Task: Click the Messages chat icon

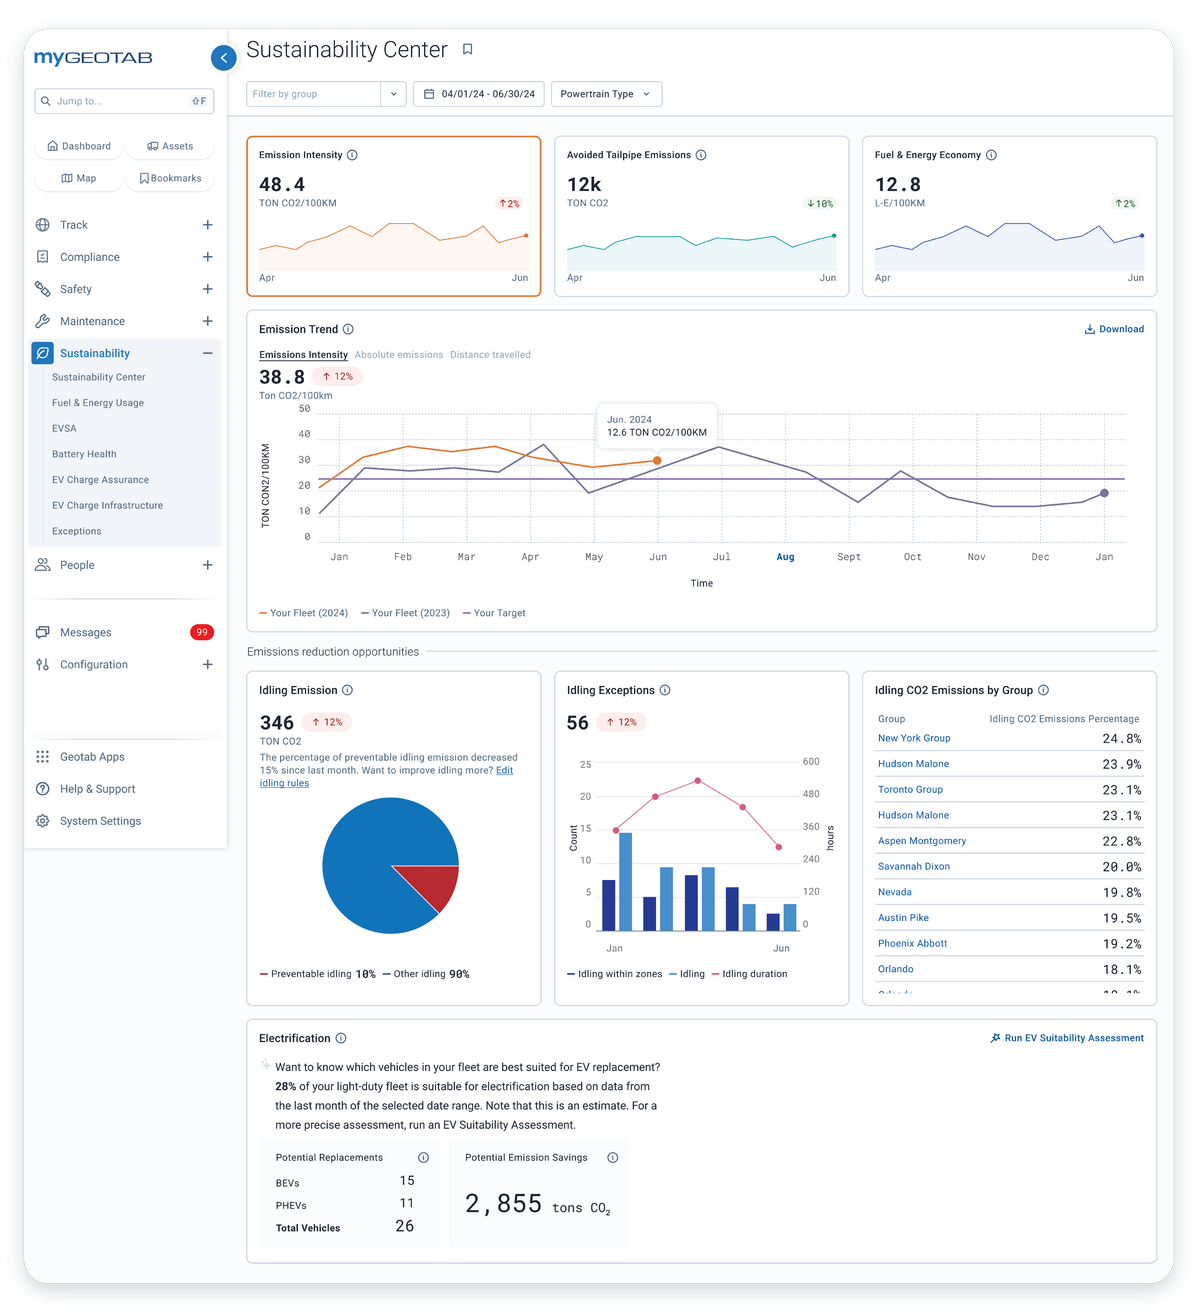Action: [x=42, y=632]
